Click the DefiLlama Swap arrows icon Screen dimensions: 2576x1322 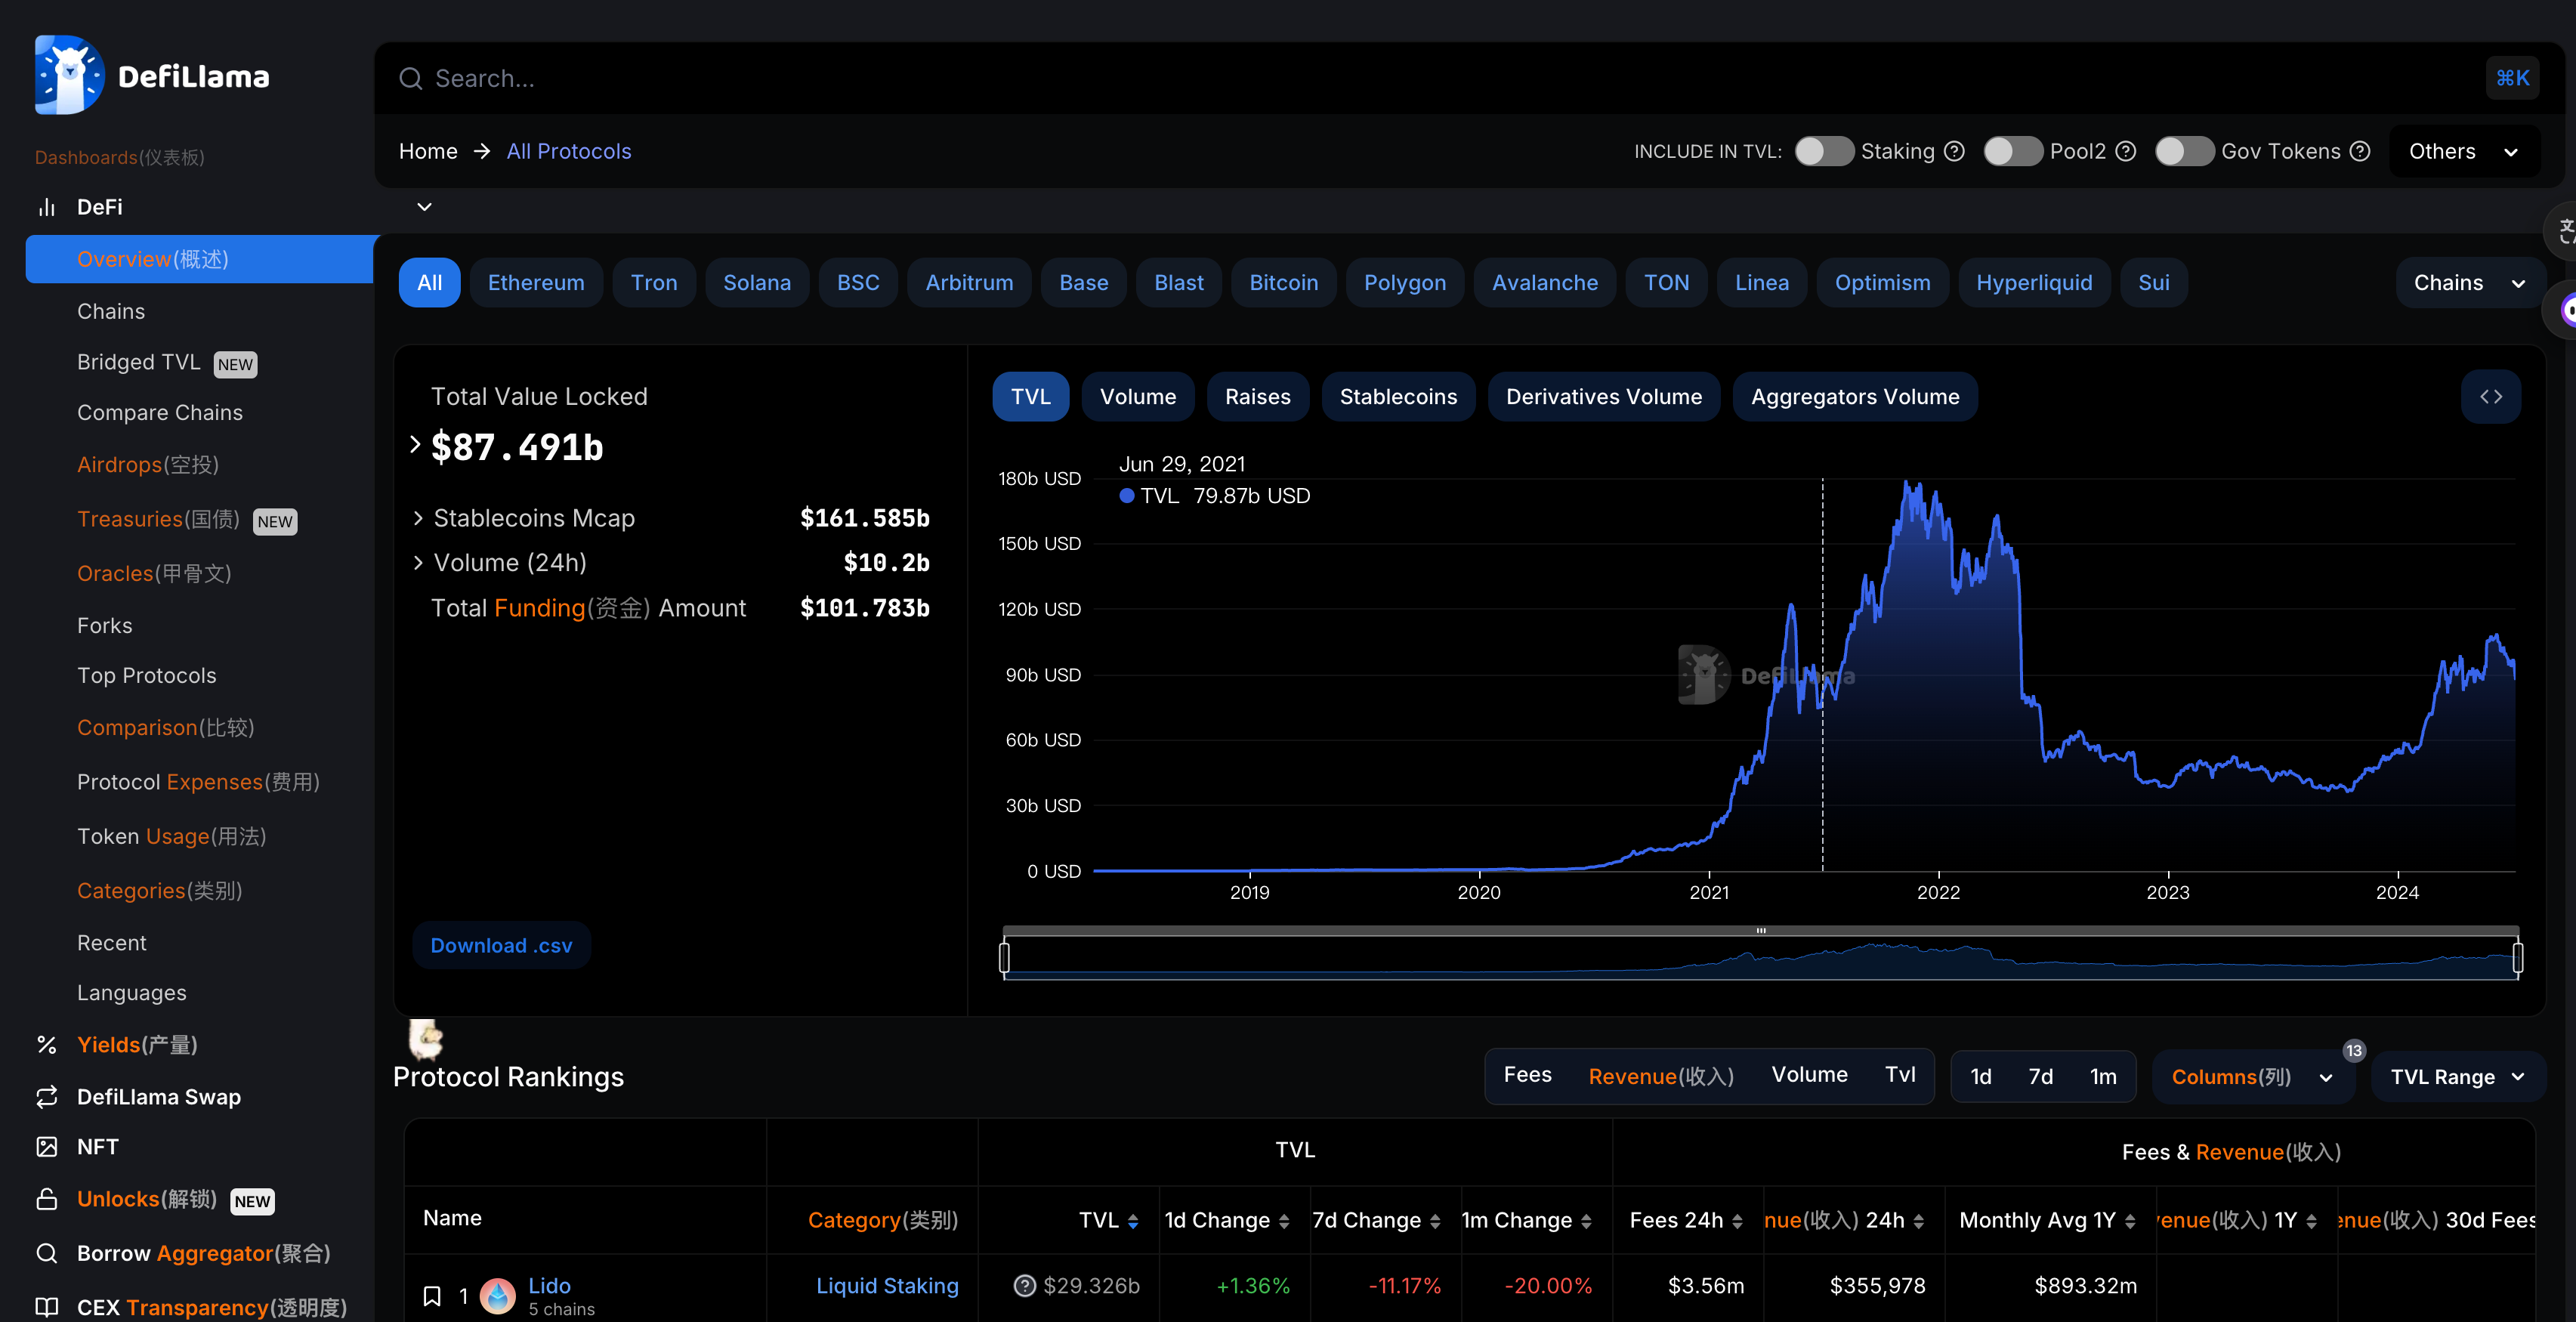46,1097
